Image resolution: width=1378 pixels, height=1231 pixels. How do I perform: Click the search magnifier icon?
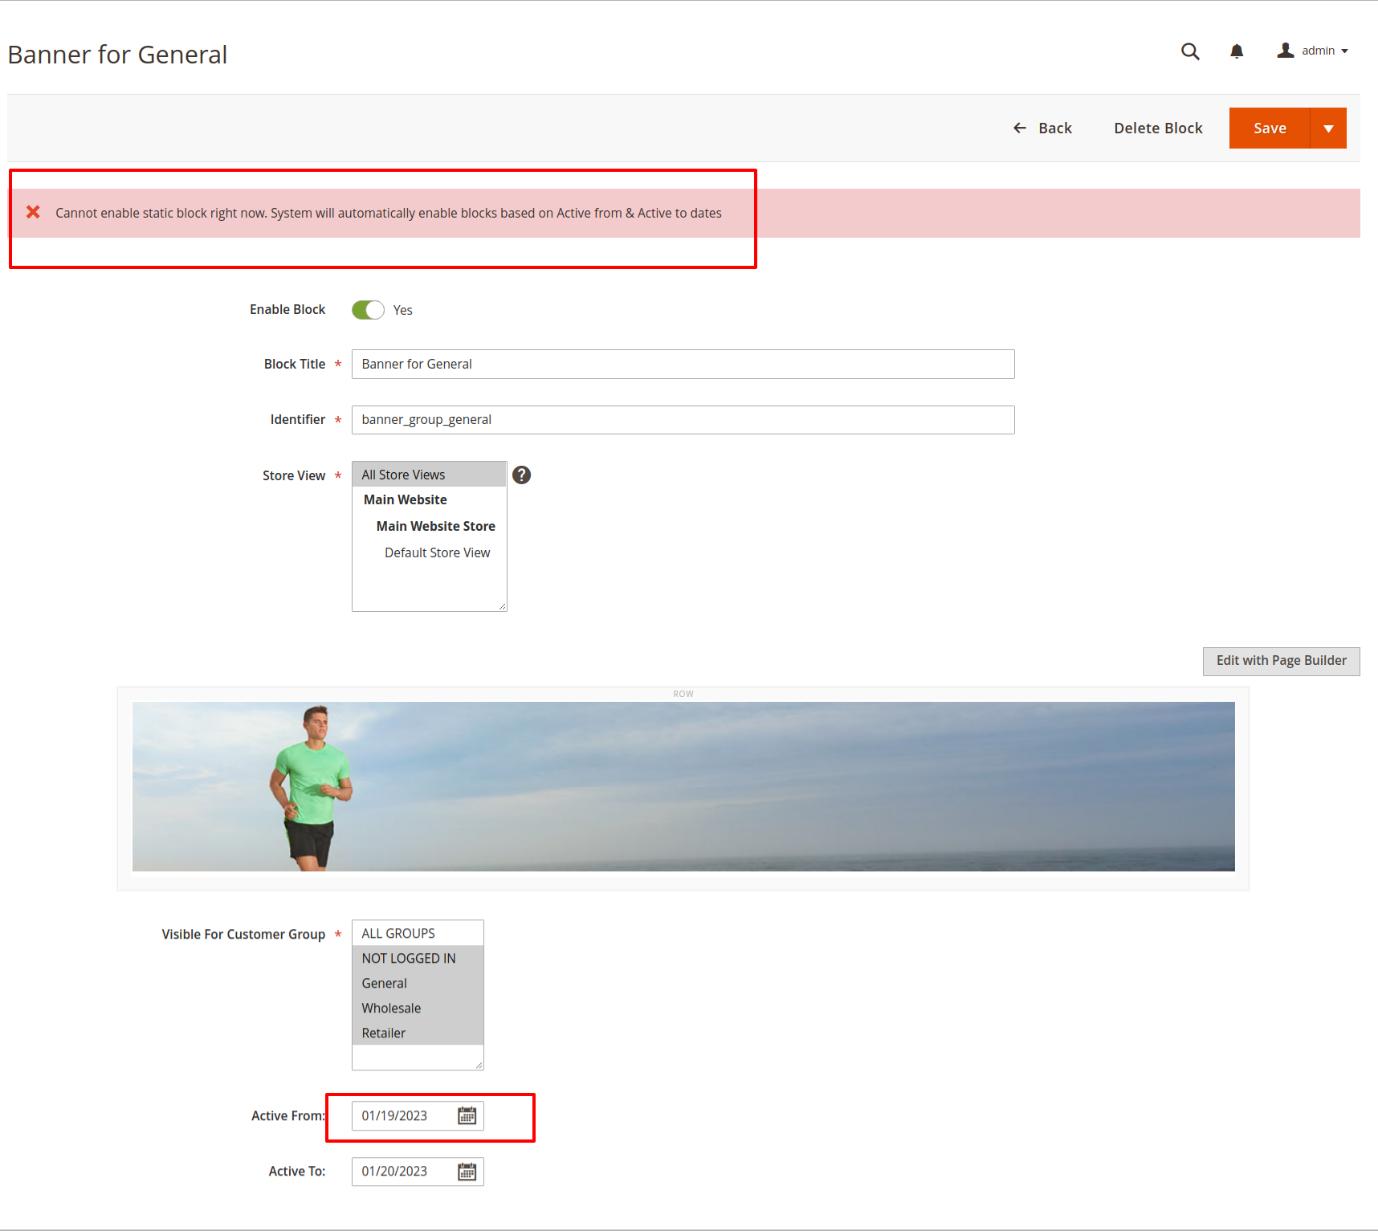[x=1189, y=51]
